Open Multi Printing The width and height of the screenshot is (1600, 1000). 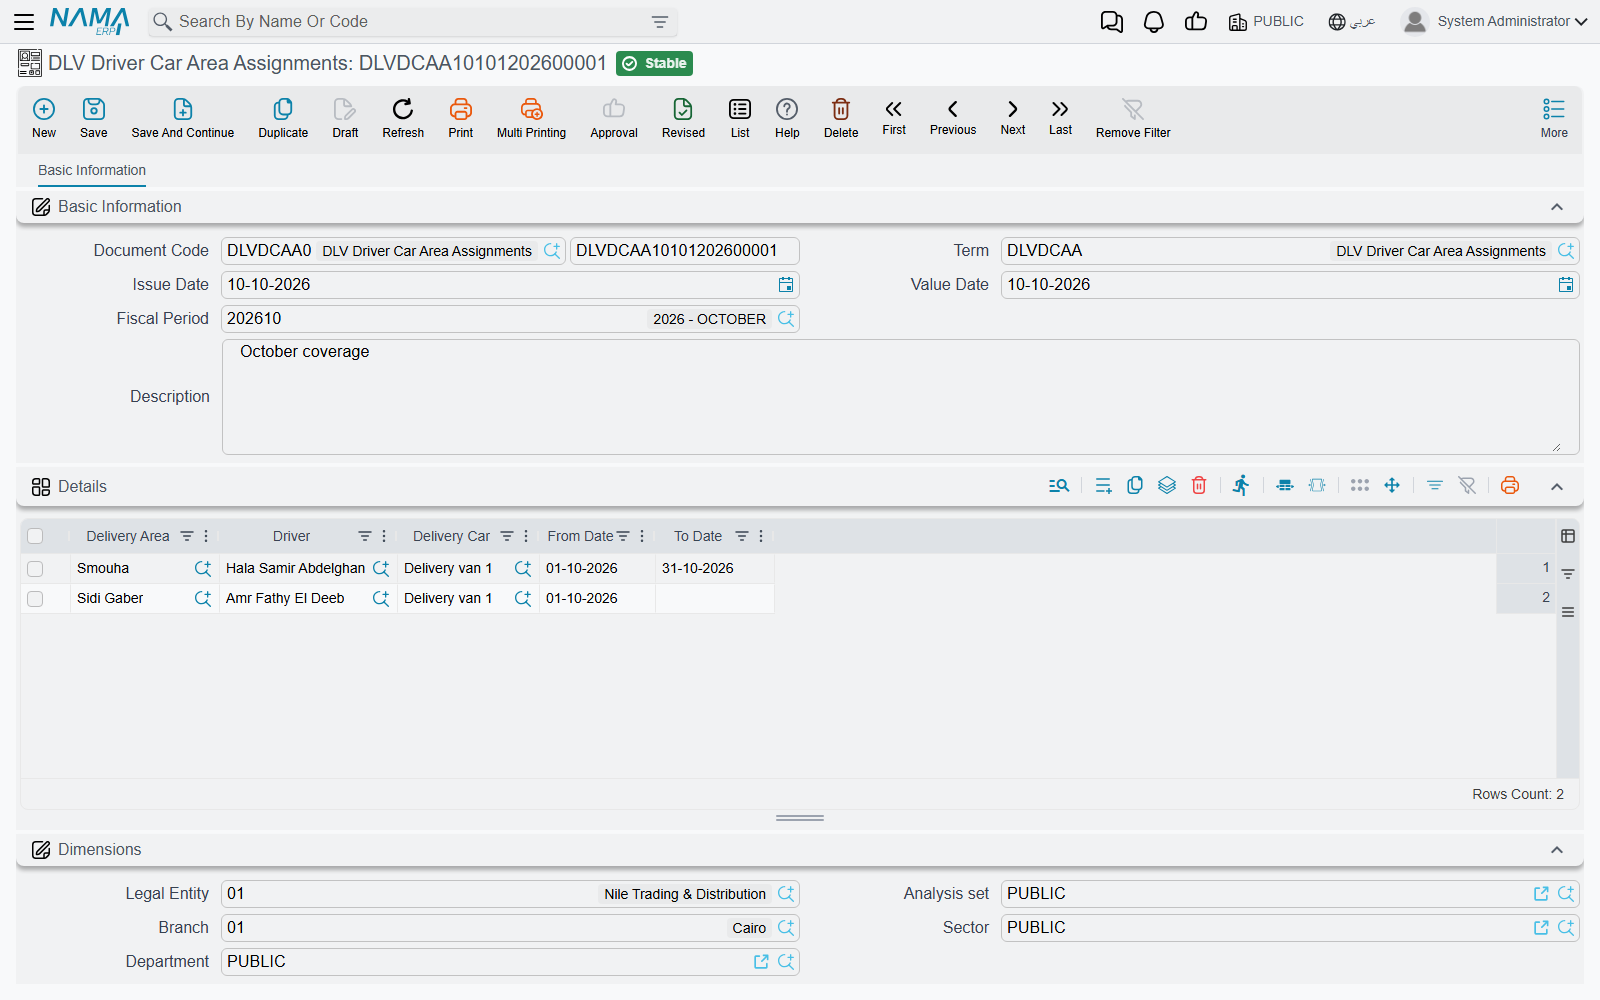531,118
